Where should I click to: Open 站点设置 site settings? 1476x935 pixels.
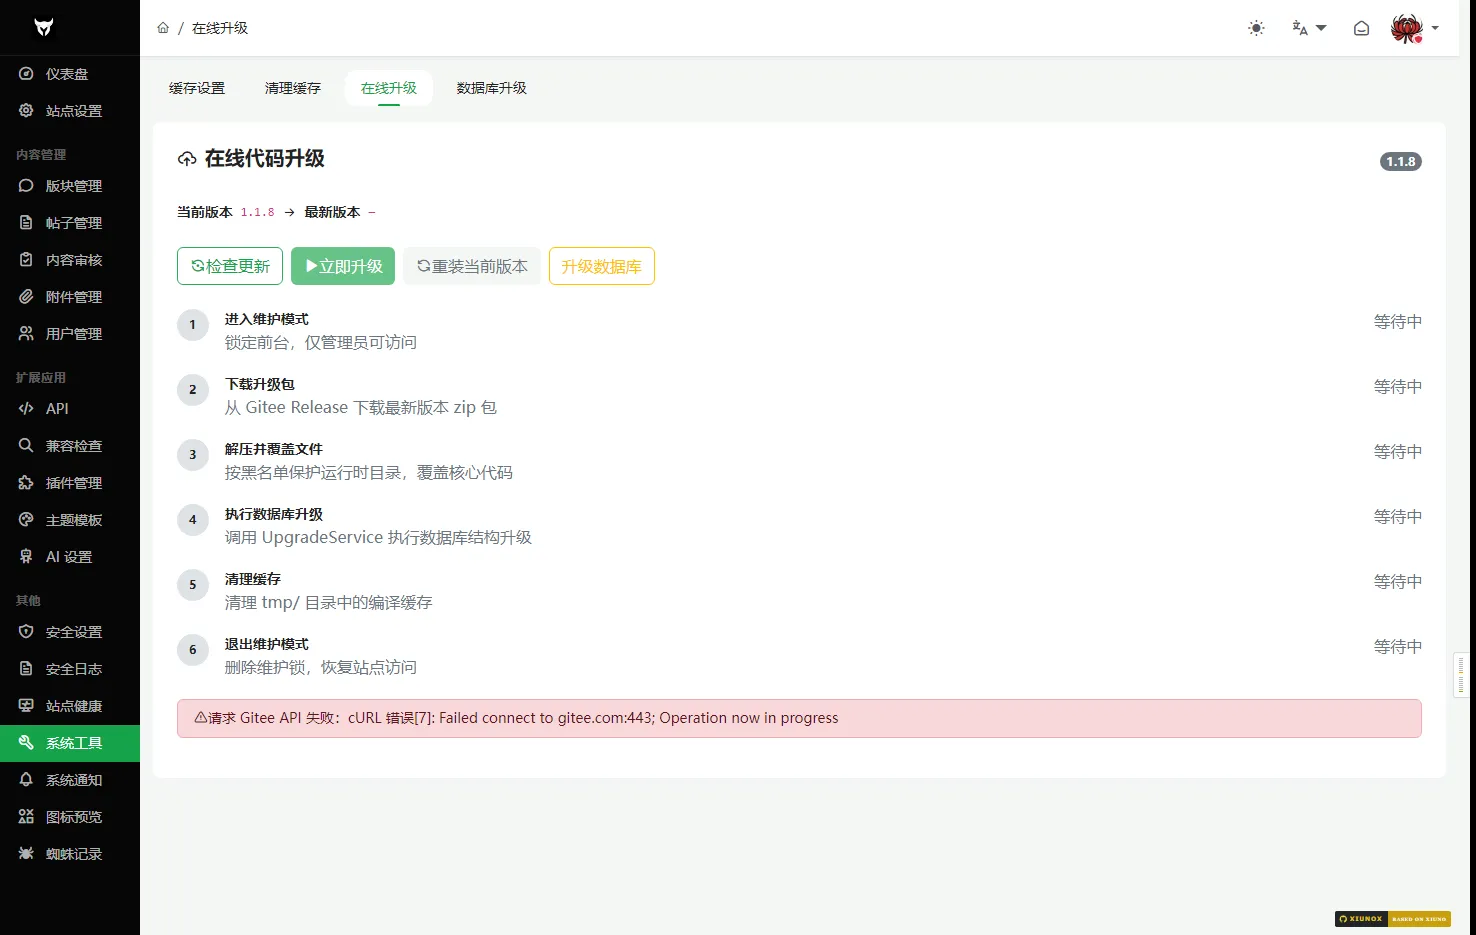[x=70, y=111]
